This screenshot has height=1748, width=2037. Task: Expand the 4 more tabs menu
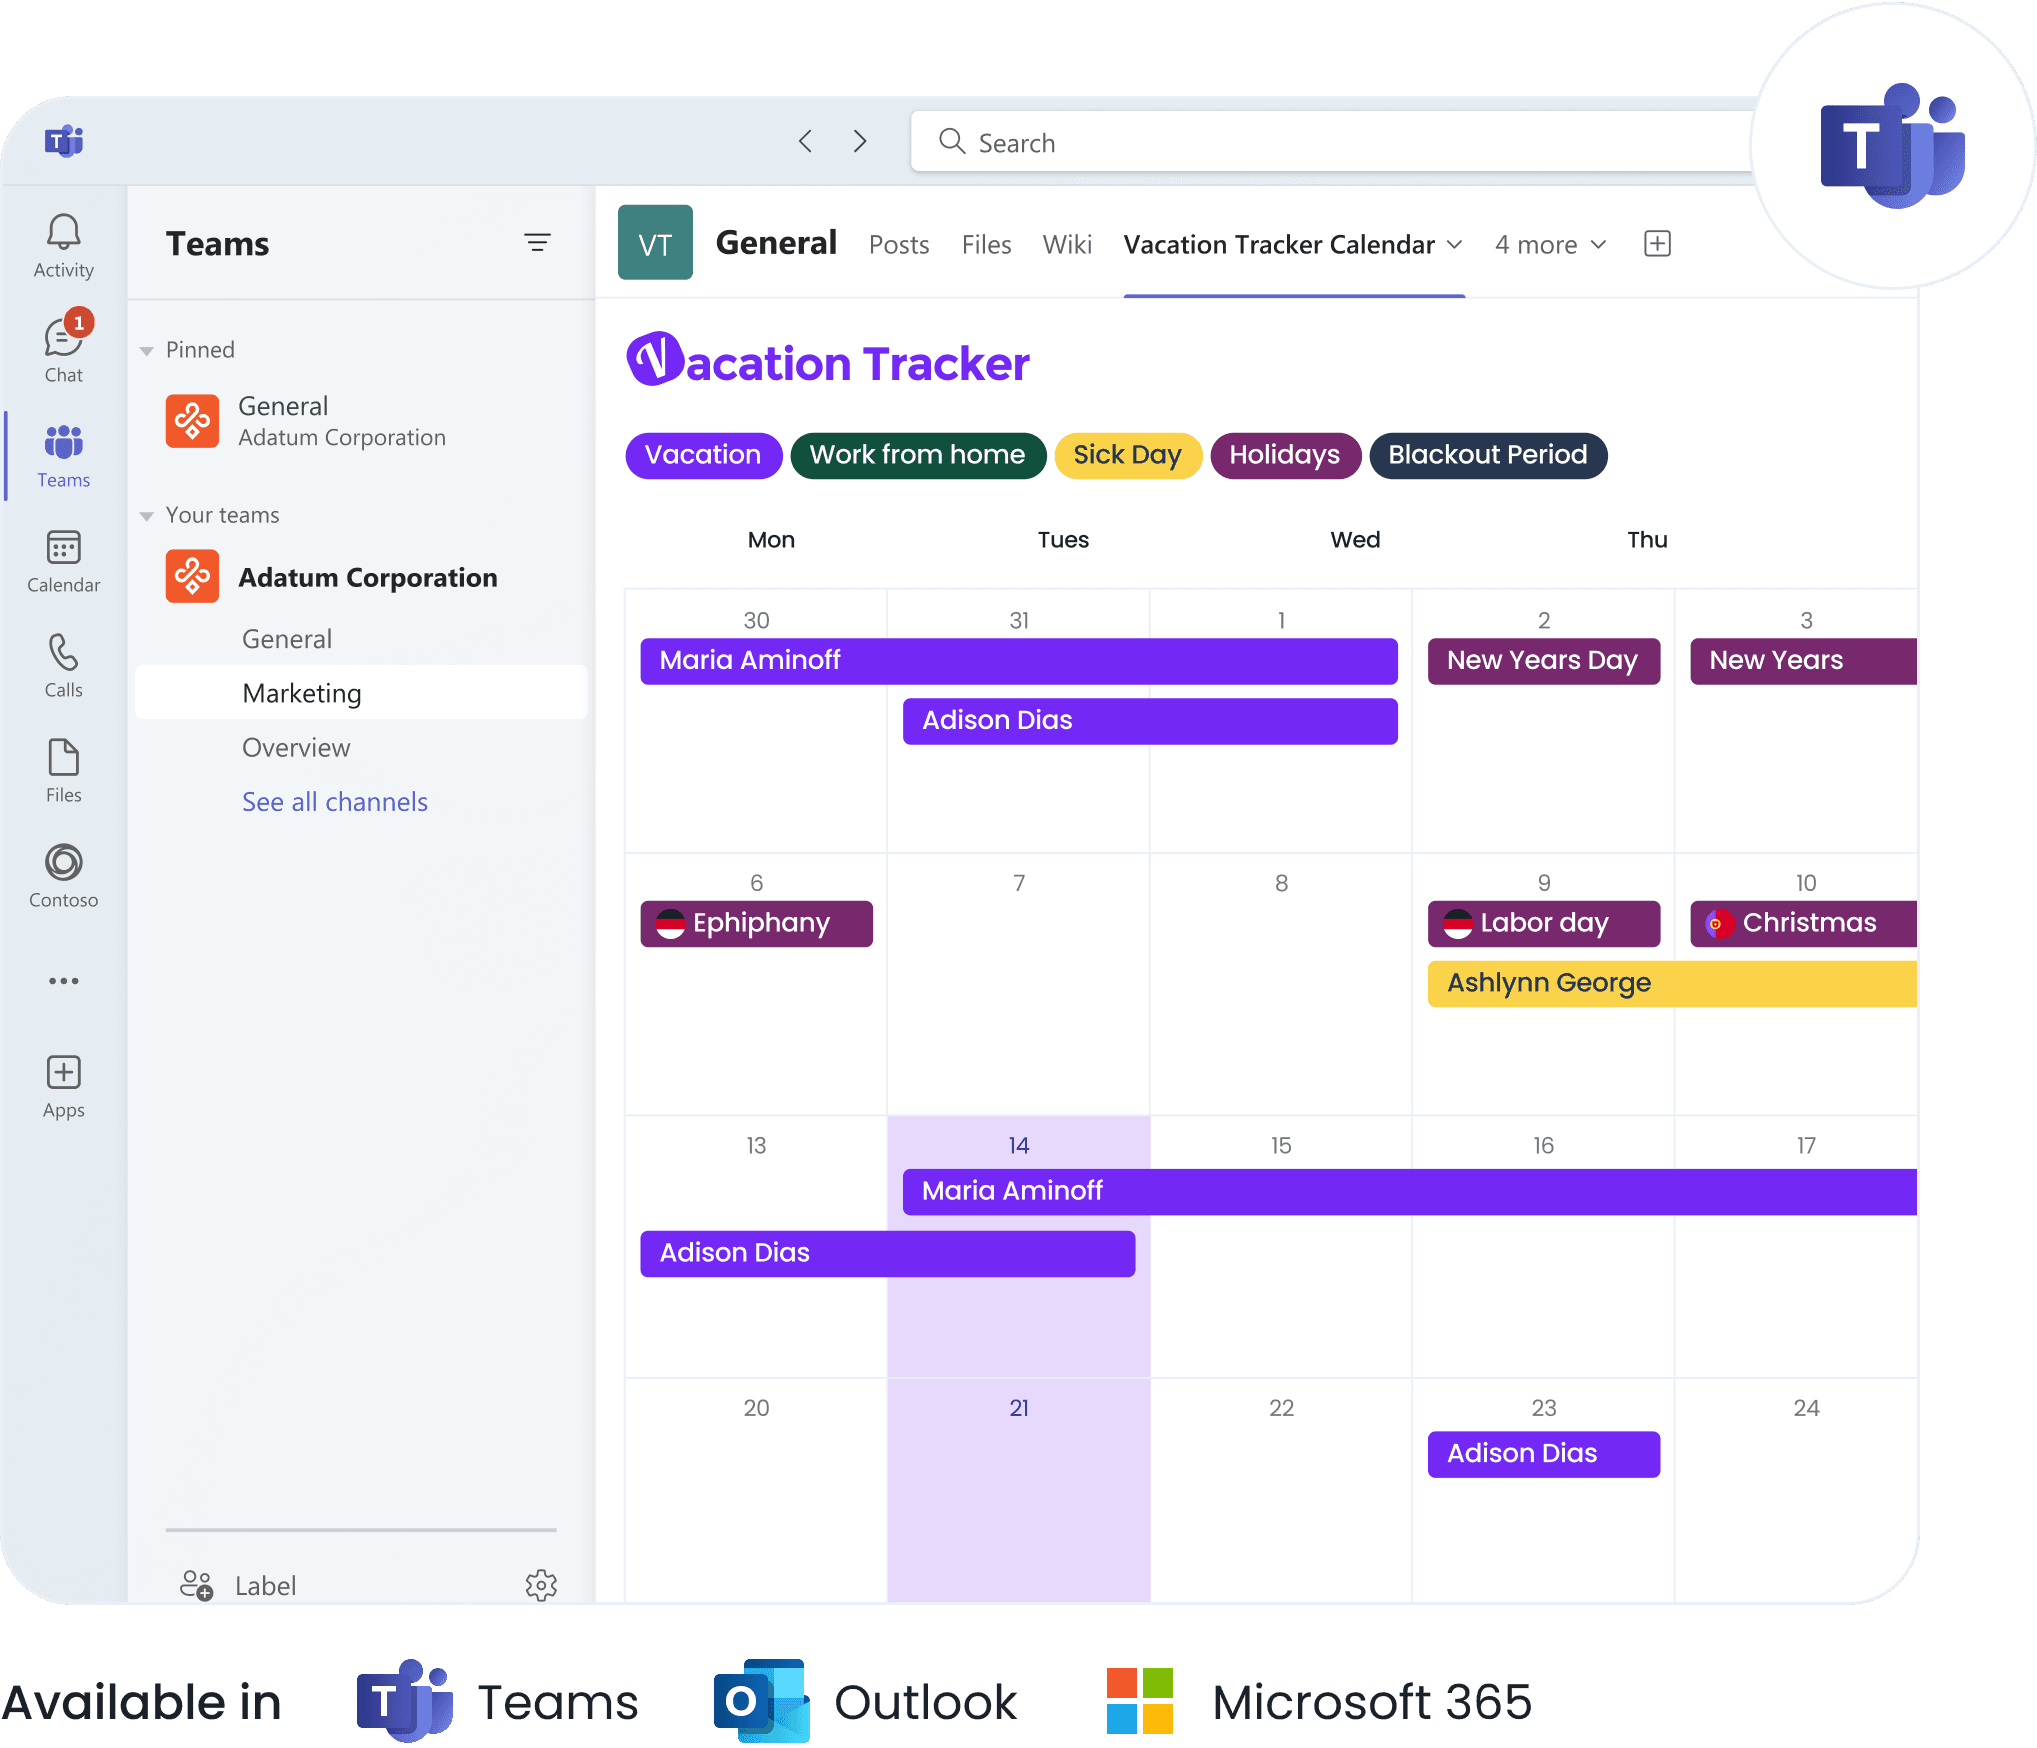pos(1547,244)
